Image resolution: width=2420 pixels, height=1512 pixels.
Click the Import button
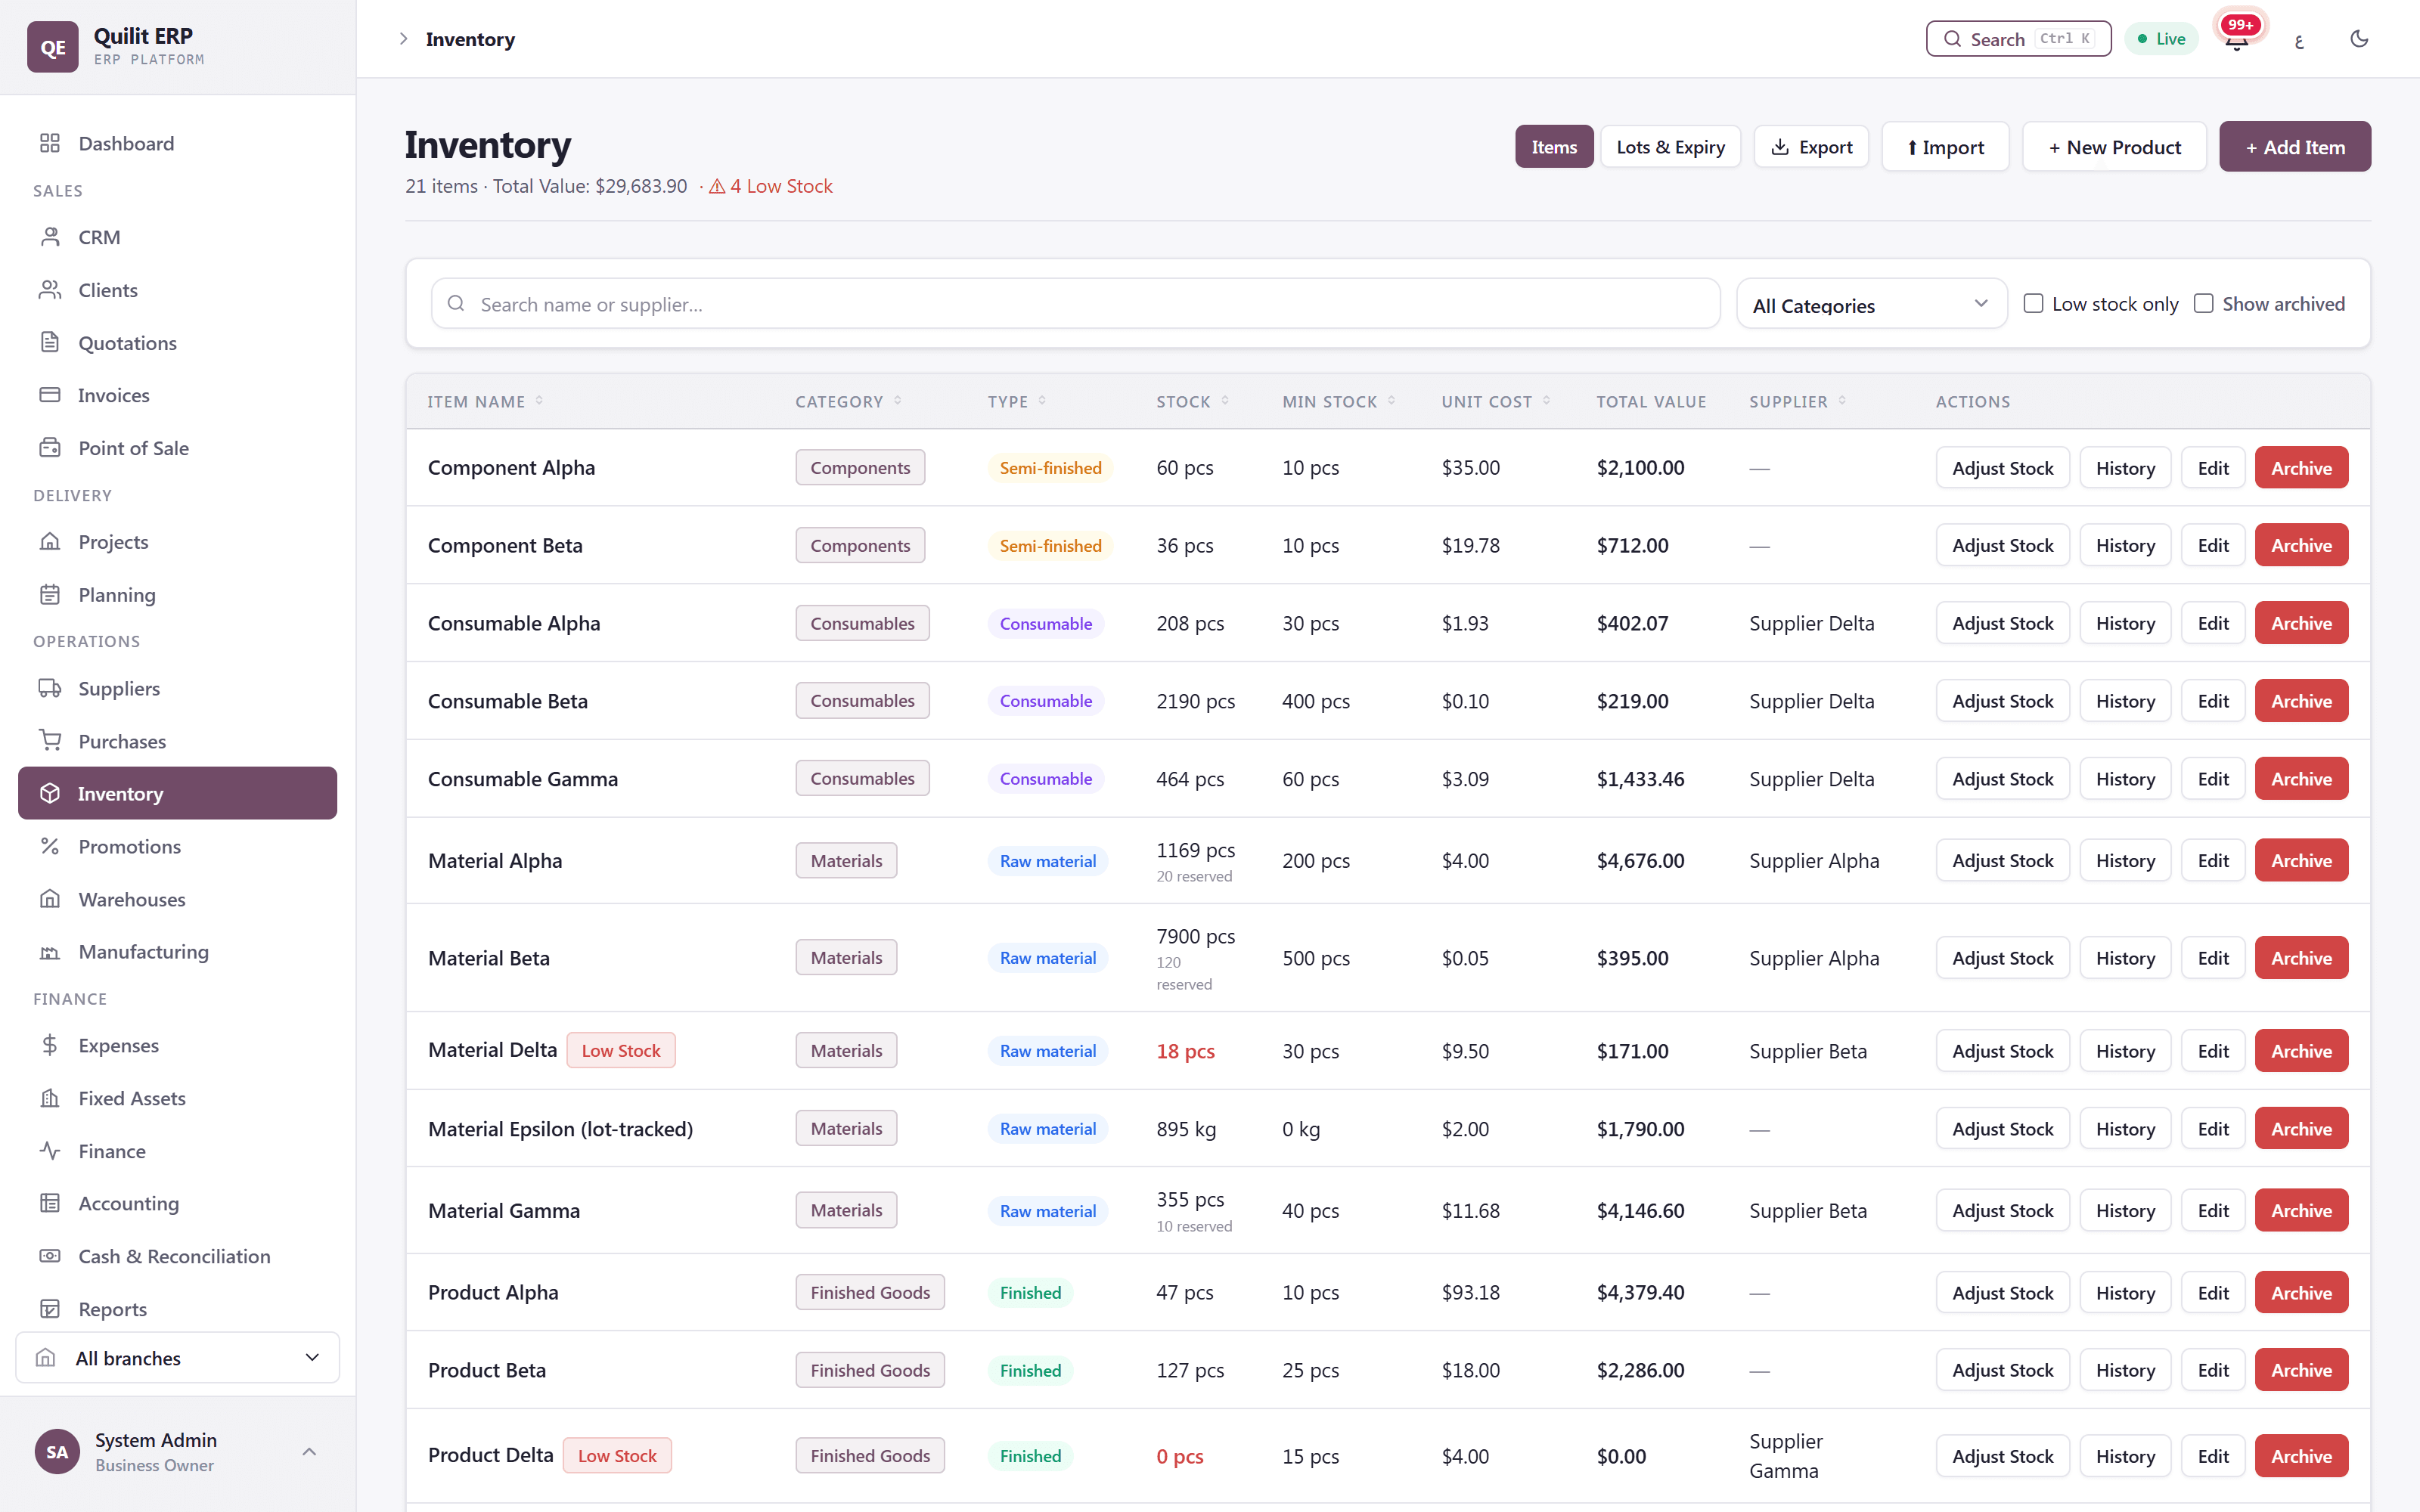click(x=1945, y=147)
